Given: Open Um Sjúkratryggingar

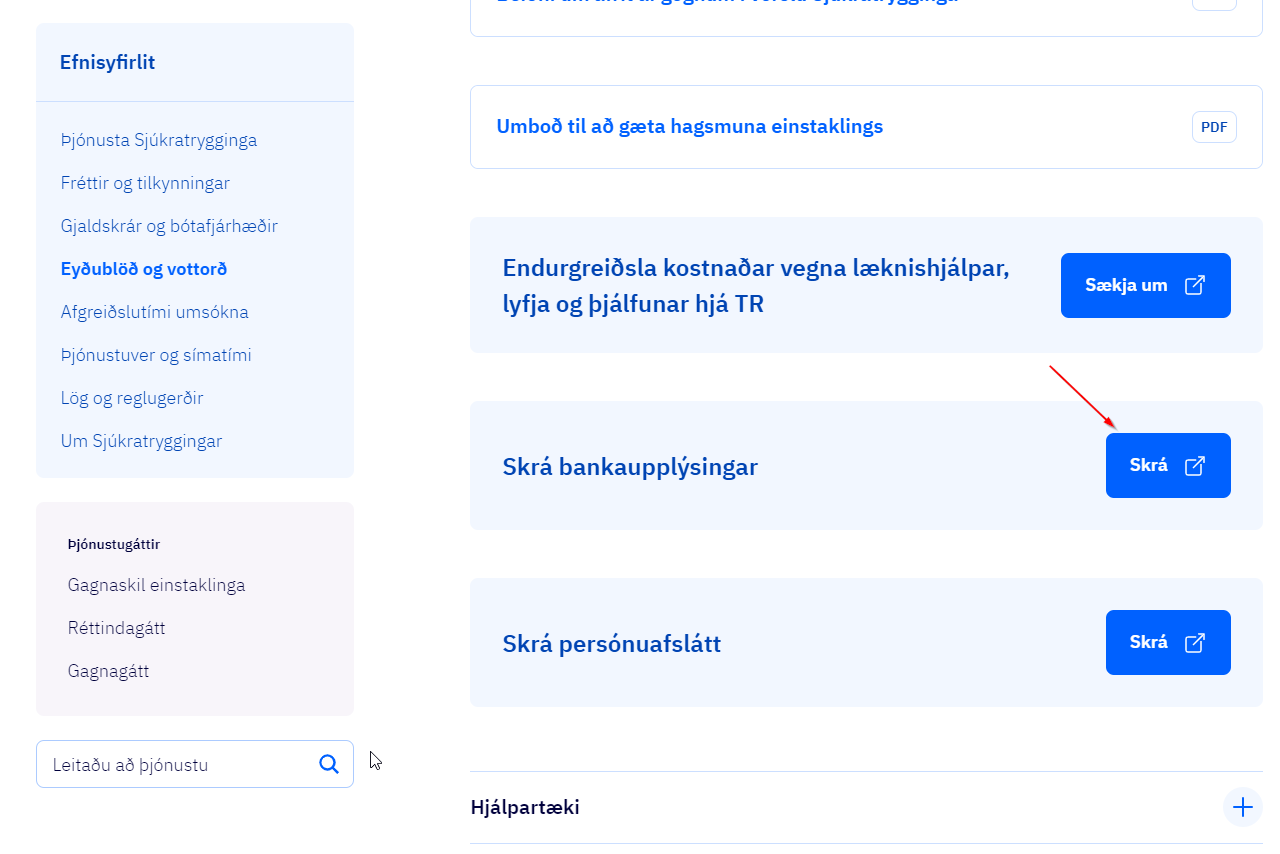Looking at the screenshot, I should click(x=141, y=441).
